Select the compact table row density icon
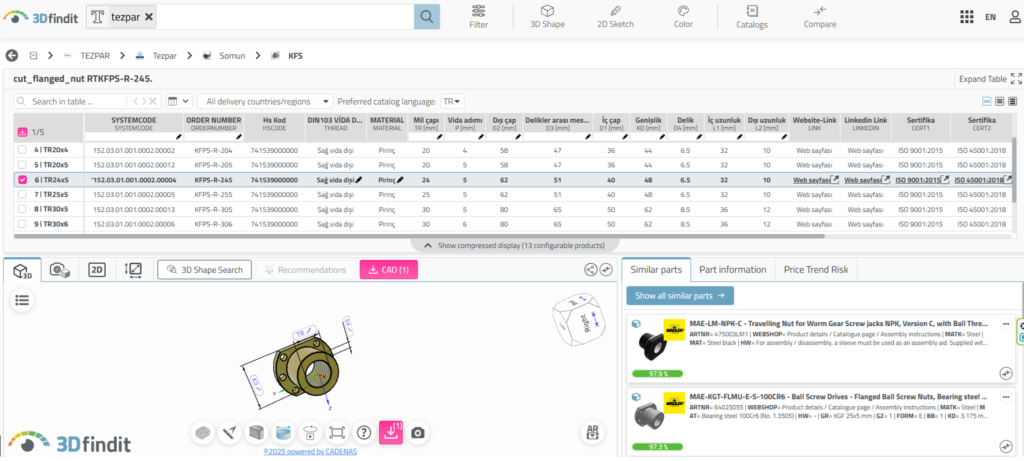Screen dimensions: 1024x461 987,101
